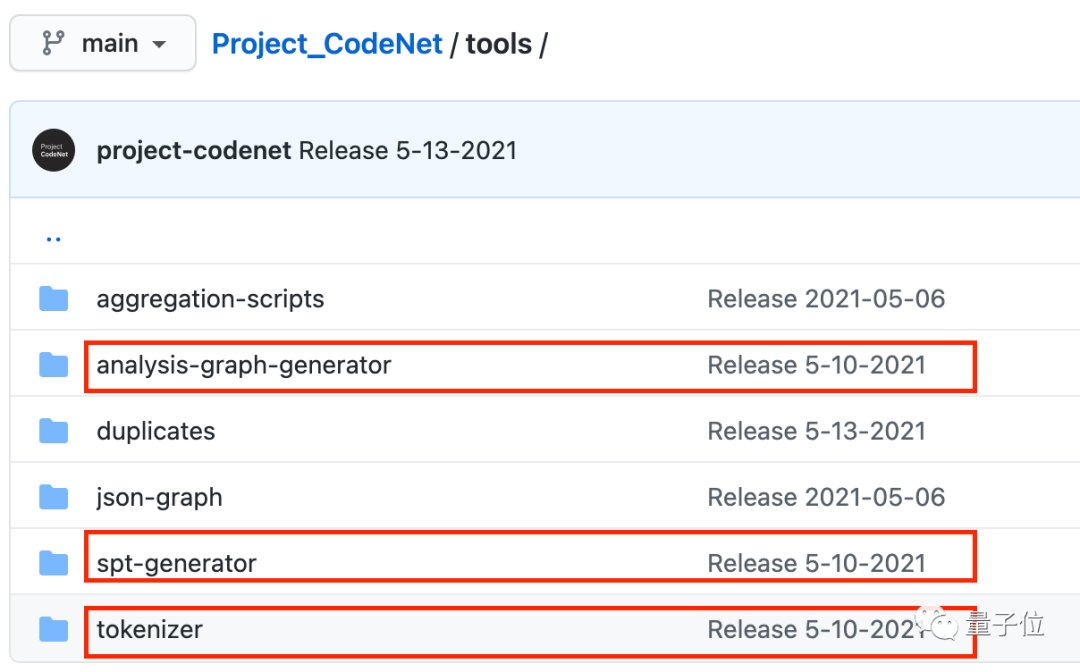Open the project-codenet author link

tap(194, 151)
